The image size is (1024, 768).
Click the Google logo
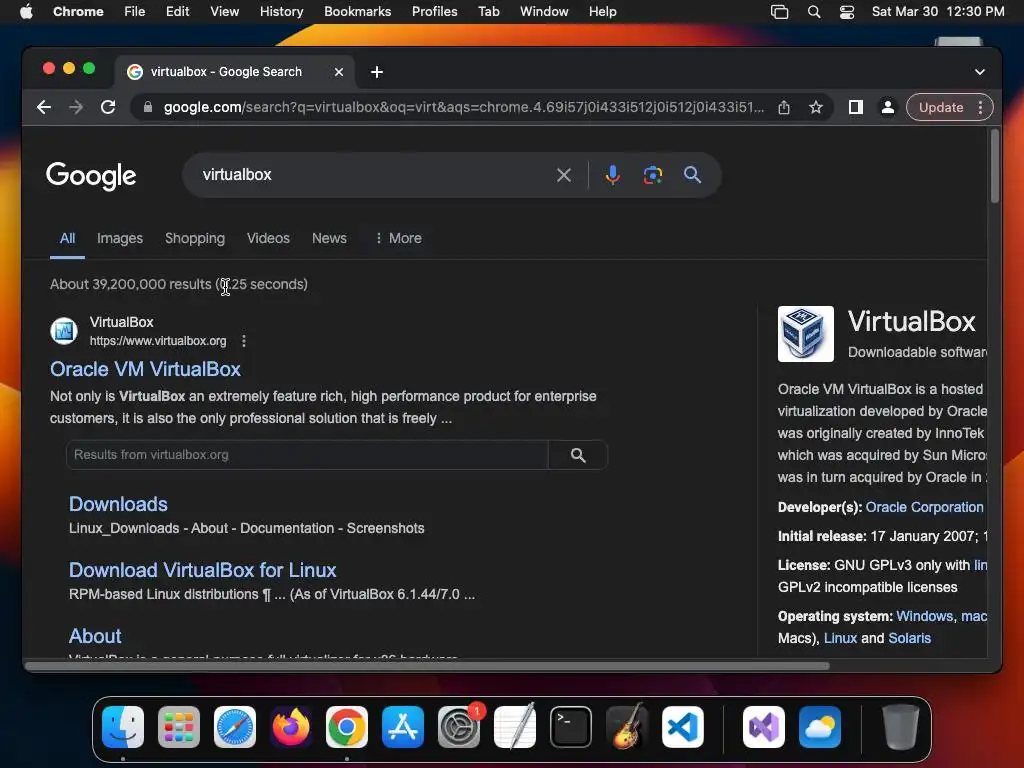tap(91, 176)
